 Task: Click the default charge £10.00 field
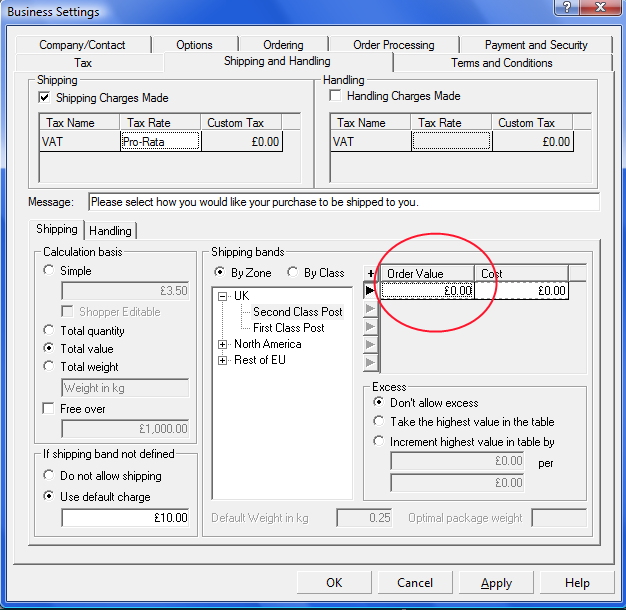[x=125, y=518]
